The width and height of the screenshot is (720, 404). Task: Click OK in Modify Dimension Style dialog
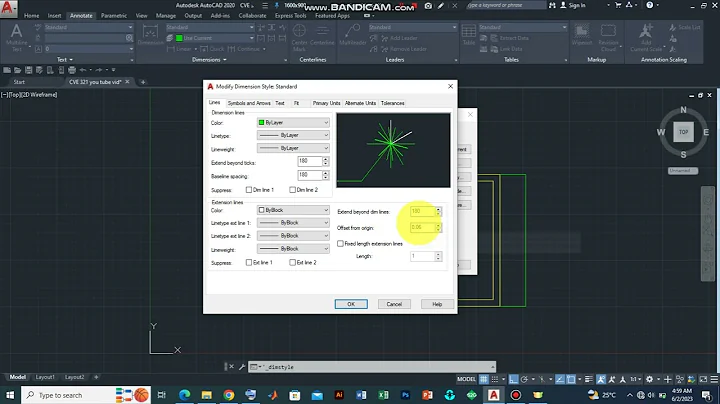click(x=351, y=304)
